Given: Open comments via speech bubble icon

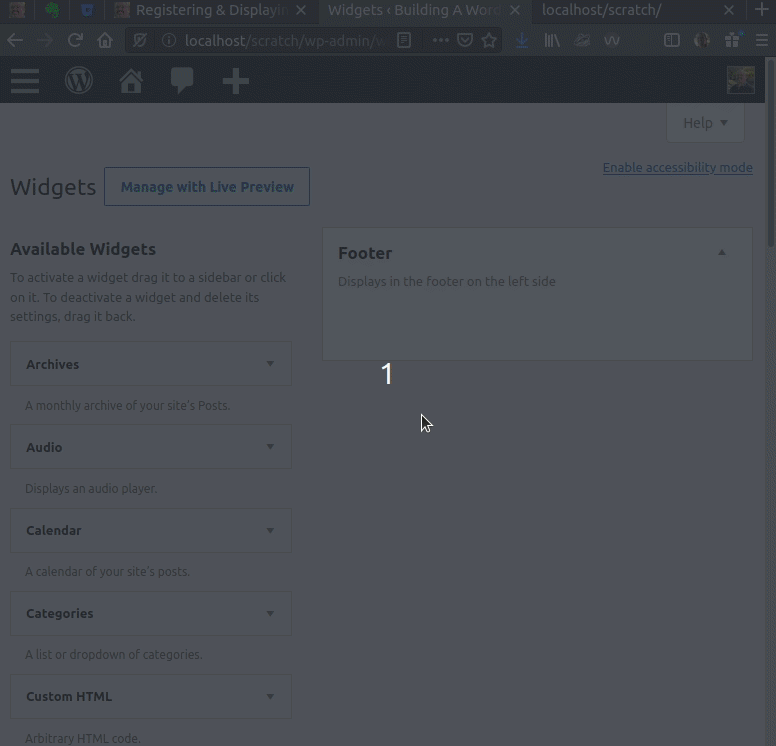Looking at the screenshot, I should click(x=182, y=81).
